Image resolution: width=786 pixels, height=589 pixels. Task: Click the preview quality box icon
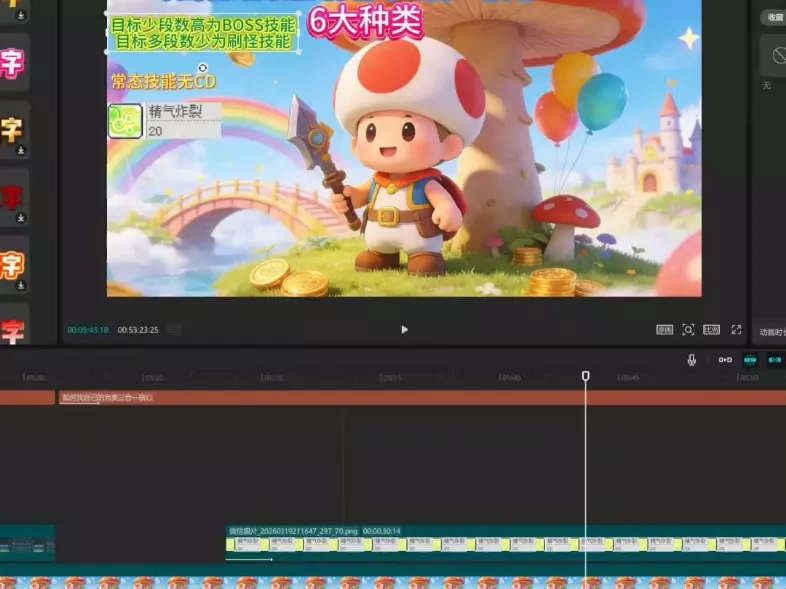[665, 330]
